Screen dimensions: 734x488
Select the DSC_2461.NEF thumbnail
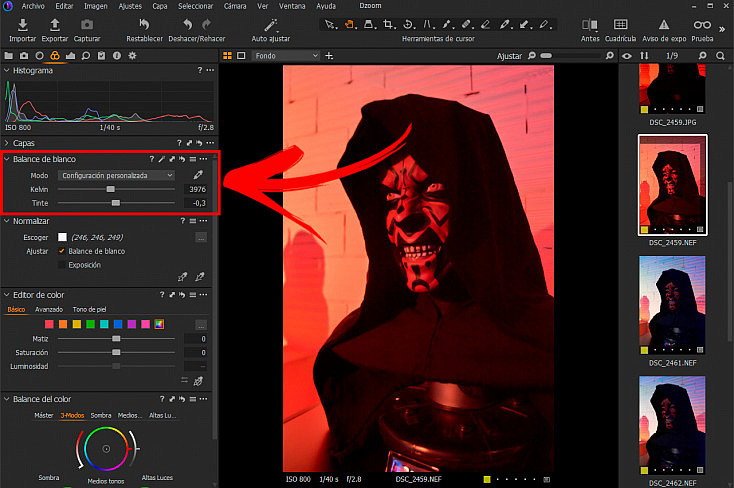point(672,305)
